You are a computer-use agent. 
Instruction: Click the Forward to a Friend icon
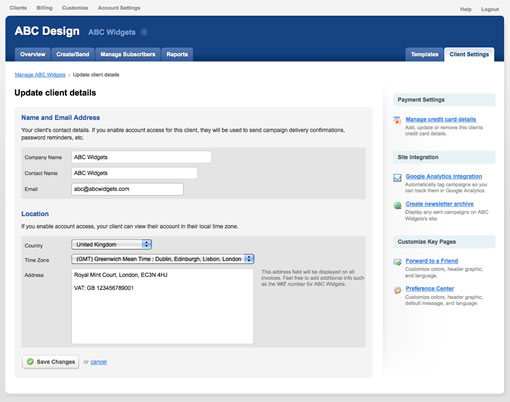(397, 262)
